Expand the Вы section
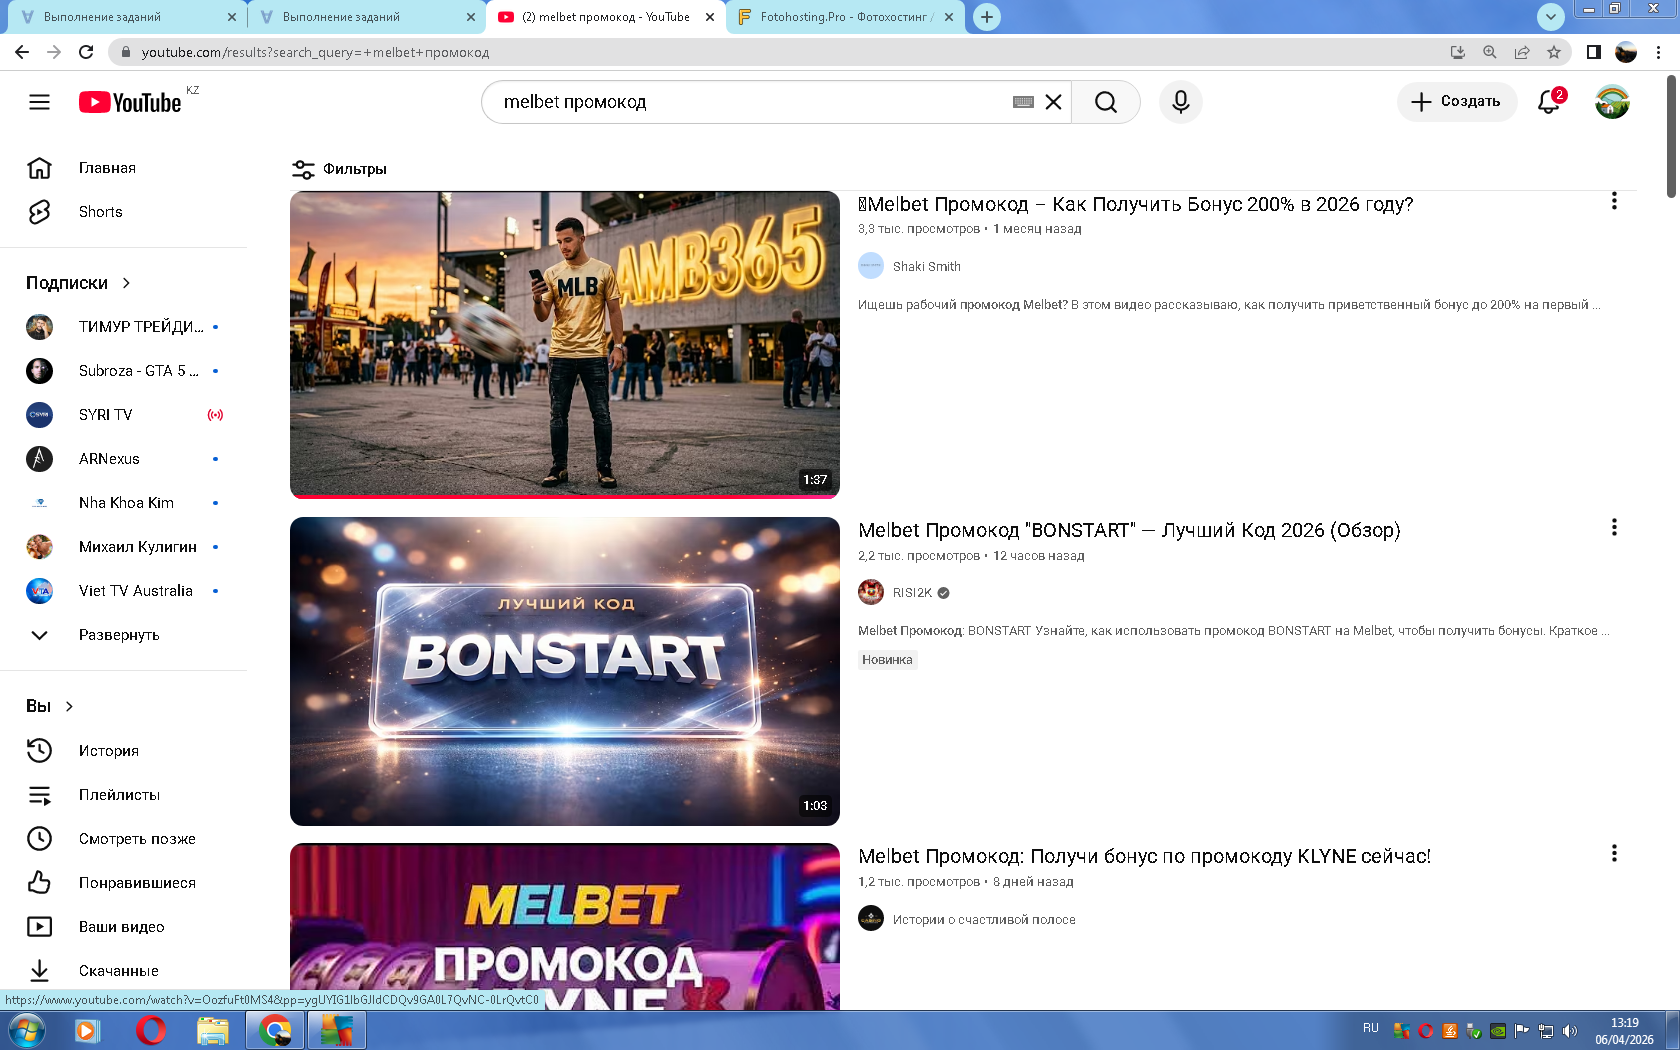The height and width of the screenshot is (1050, 1680). pos(50,706)
